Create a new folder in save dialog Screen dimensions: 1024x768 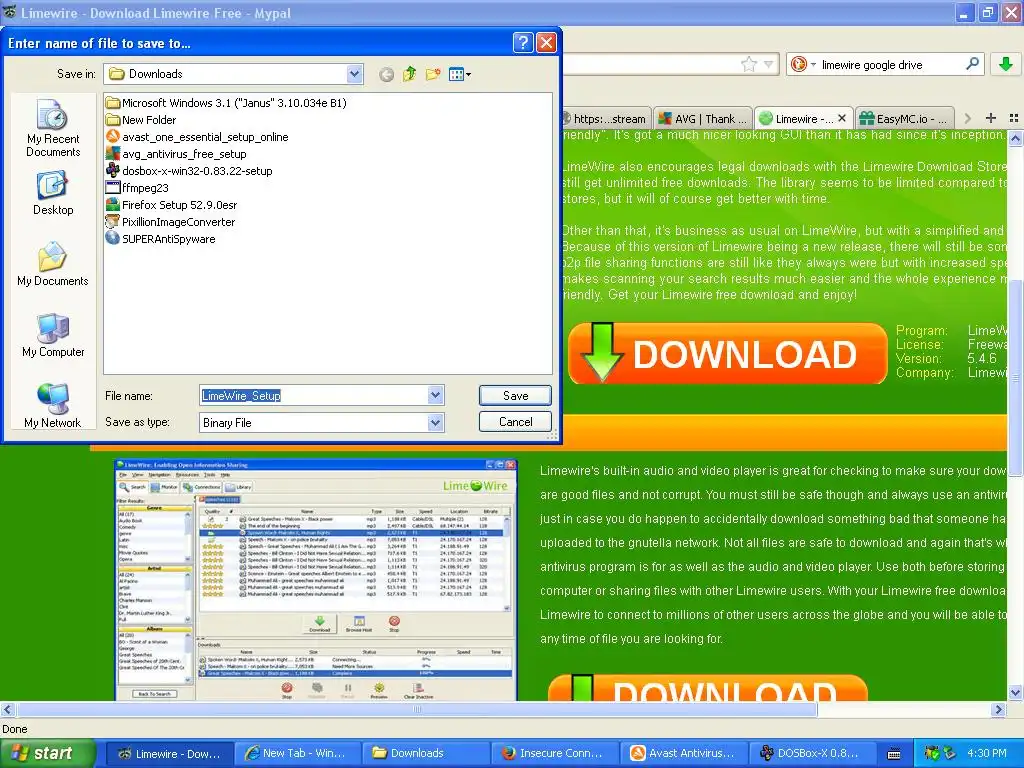(x=432, y=74)
